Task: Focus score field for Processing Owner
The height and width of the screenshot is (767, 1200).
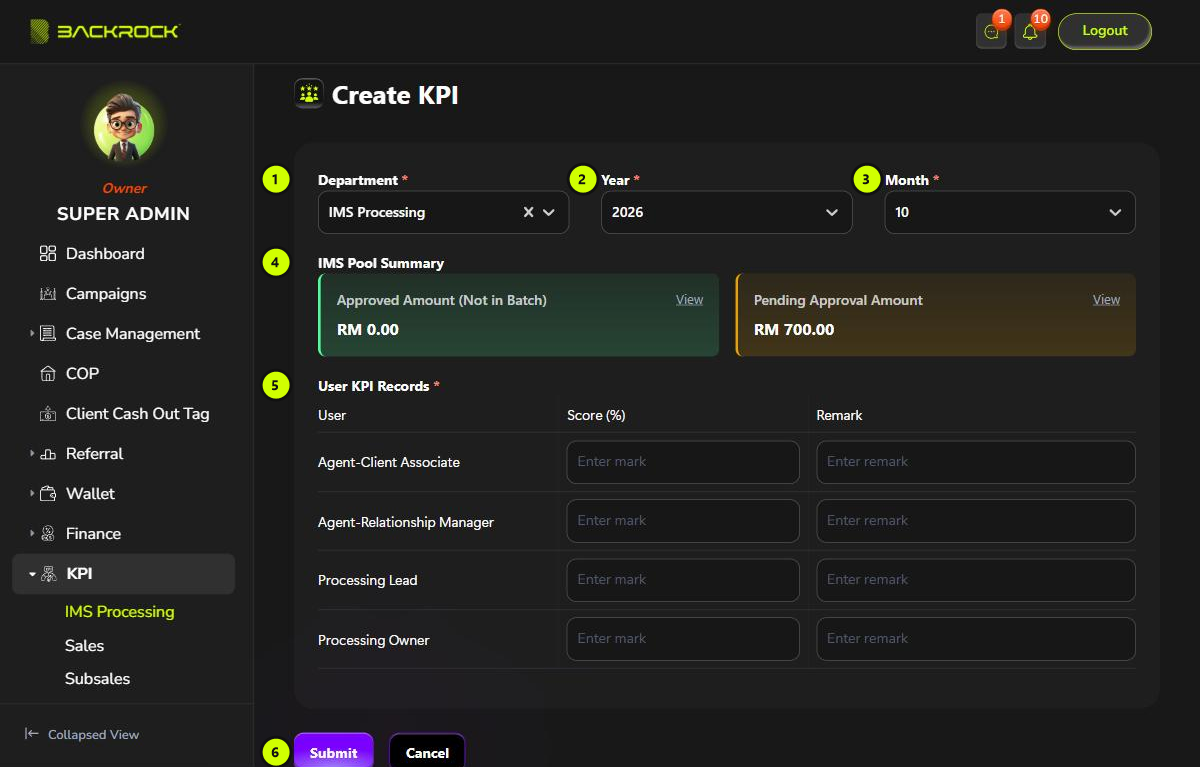Action: point(683,639)
